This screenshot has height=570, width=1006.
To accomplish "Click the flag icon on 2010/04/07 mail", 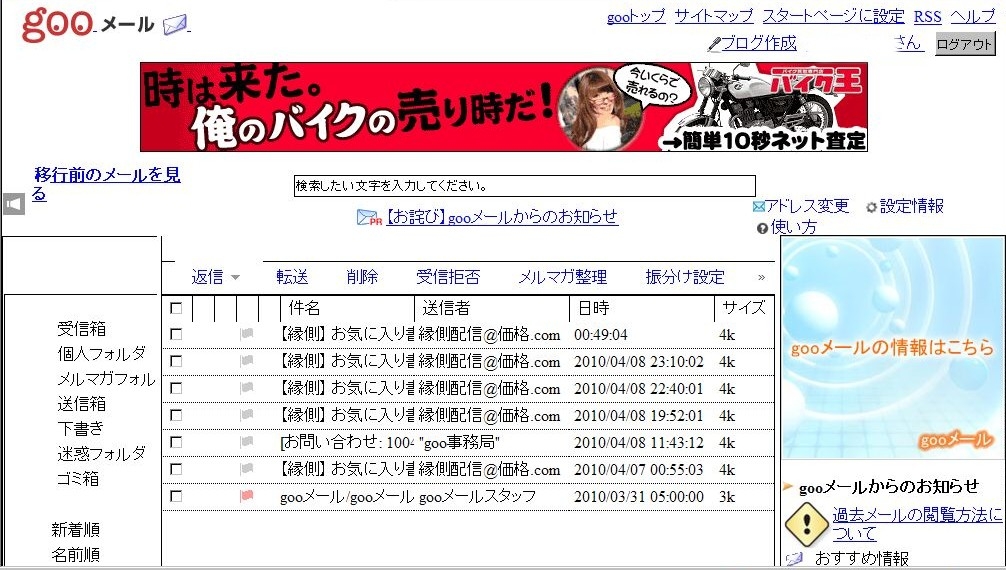I will click(246, 469).
